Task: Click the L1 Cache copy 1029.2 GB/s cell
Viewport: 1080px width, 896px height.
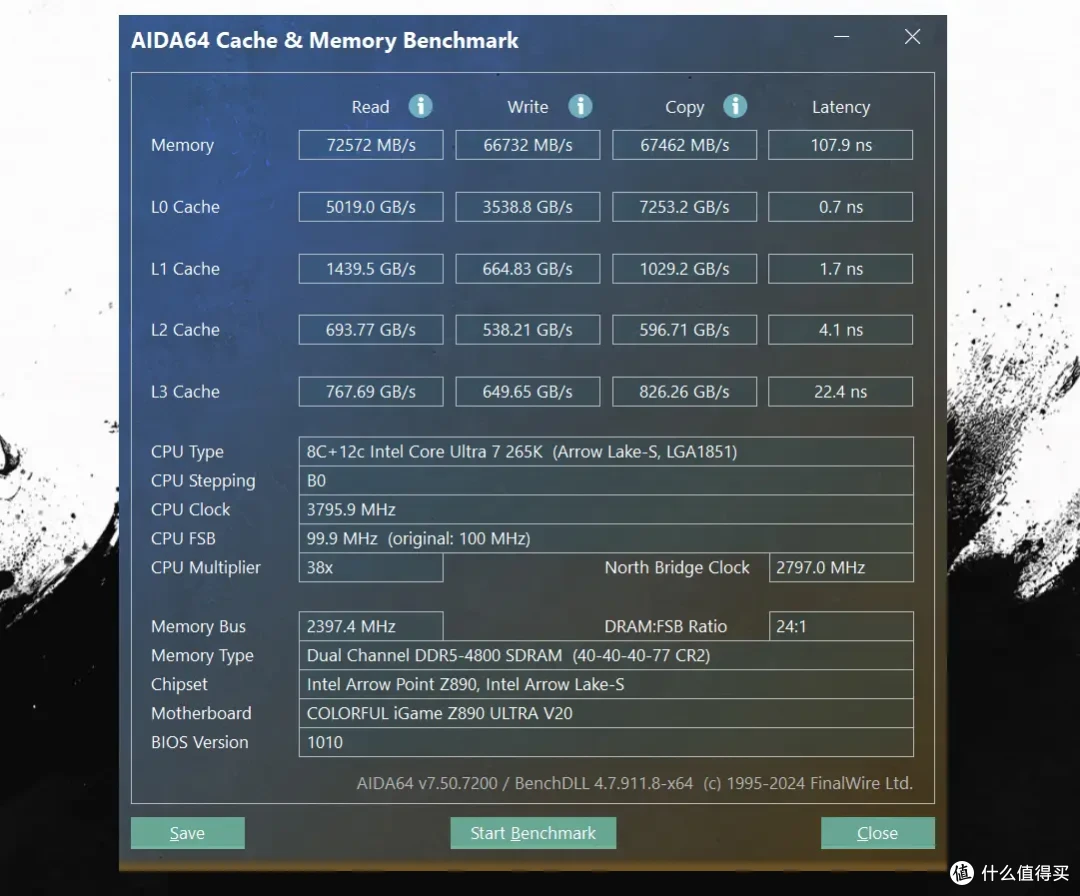Action: 685,269
